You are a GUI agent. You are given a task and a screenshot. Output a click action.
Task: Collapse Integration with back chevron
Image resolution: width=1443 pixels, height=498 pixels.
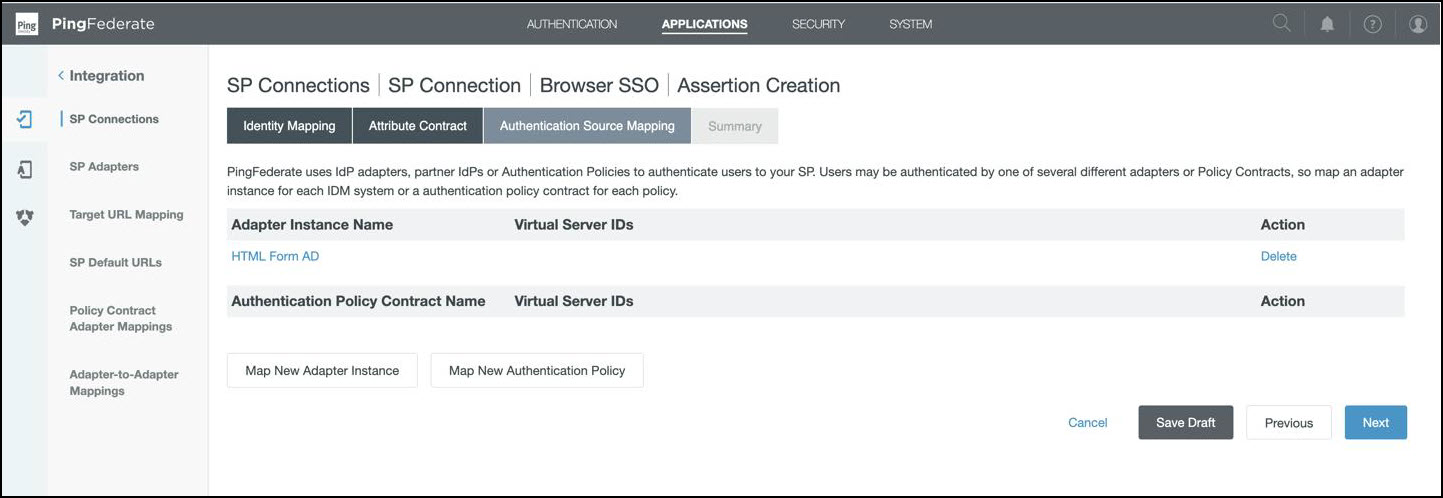[x=61, y=76]
